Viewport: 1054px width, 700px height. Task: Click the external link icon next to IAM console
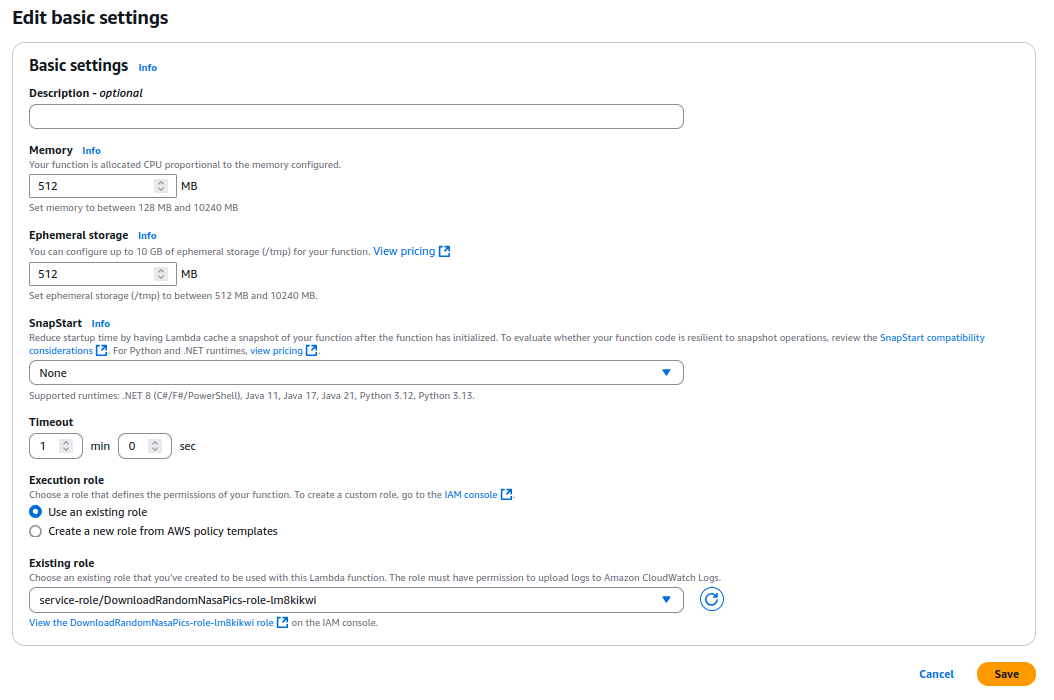coord(507,495)
